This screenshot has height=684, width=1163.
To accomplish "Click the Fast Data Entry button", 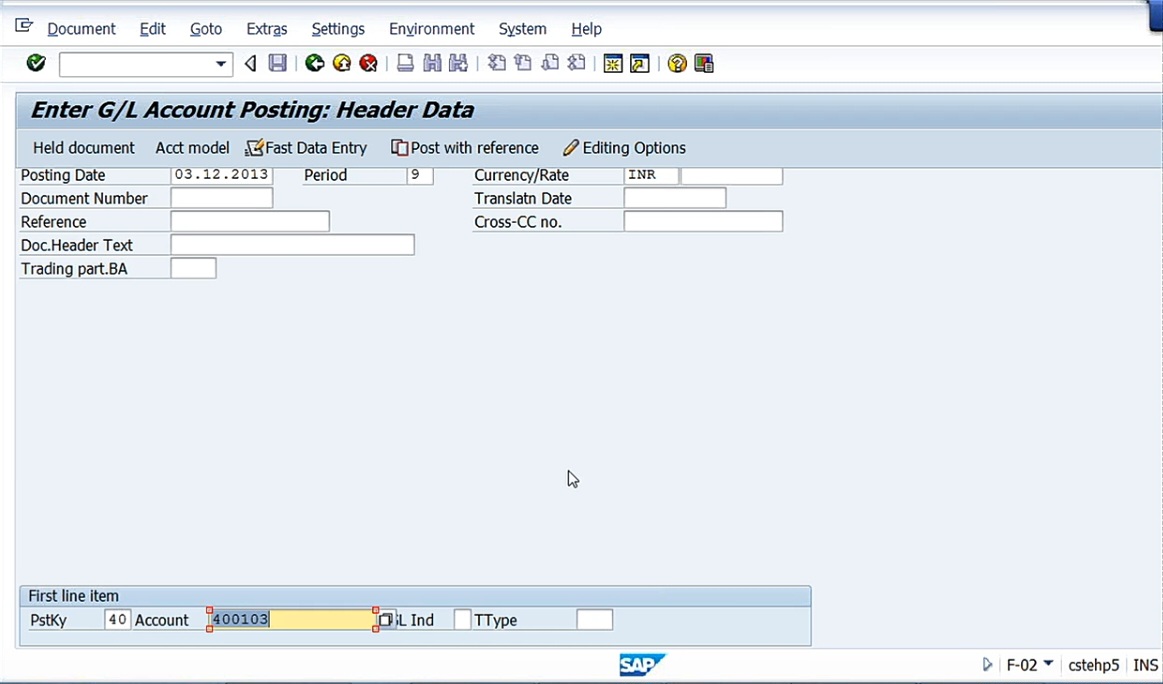I will pos(306,148).
